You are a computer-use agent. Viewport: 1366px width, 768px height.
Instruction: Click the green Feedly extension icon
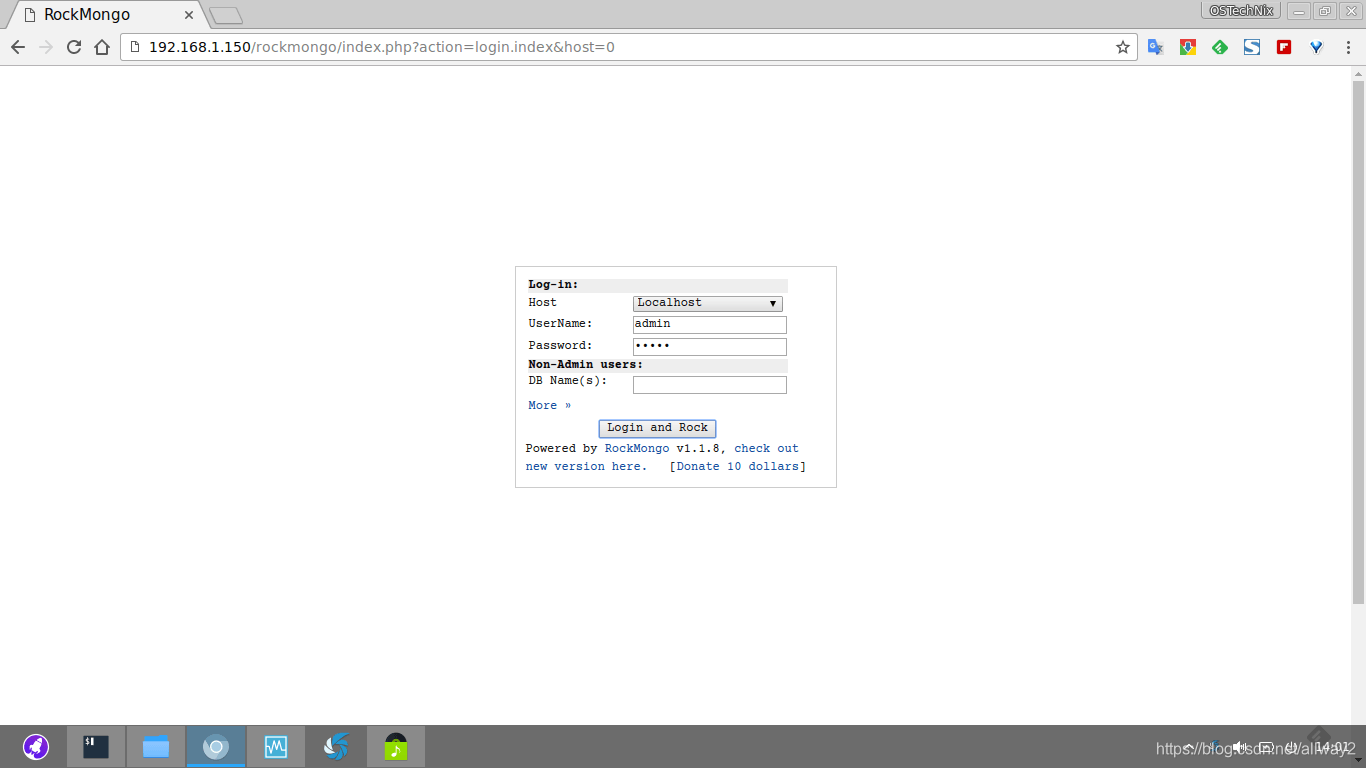pos(1219,46)
